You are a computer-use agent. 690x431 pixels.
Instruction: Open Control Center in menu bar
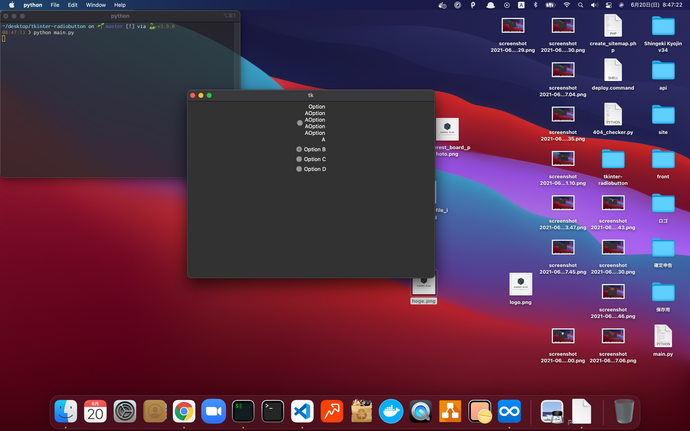coord(609,5)
